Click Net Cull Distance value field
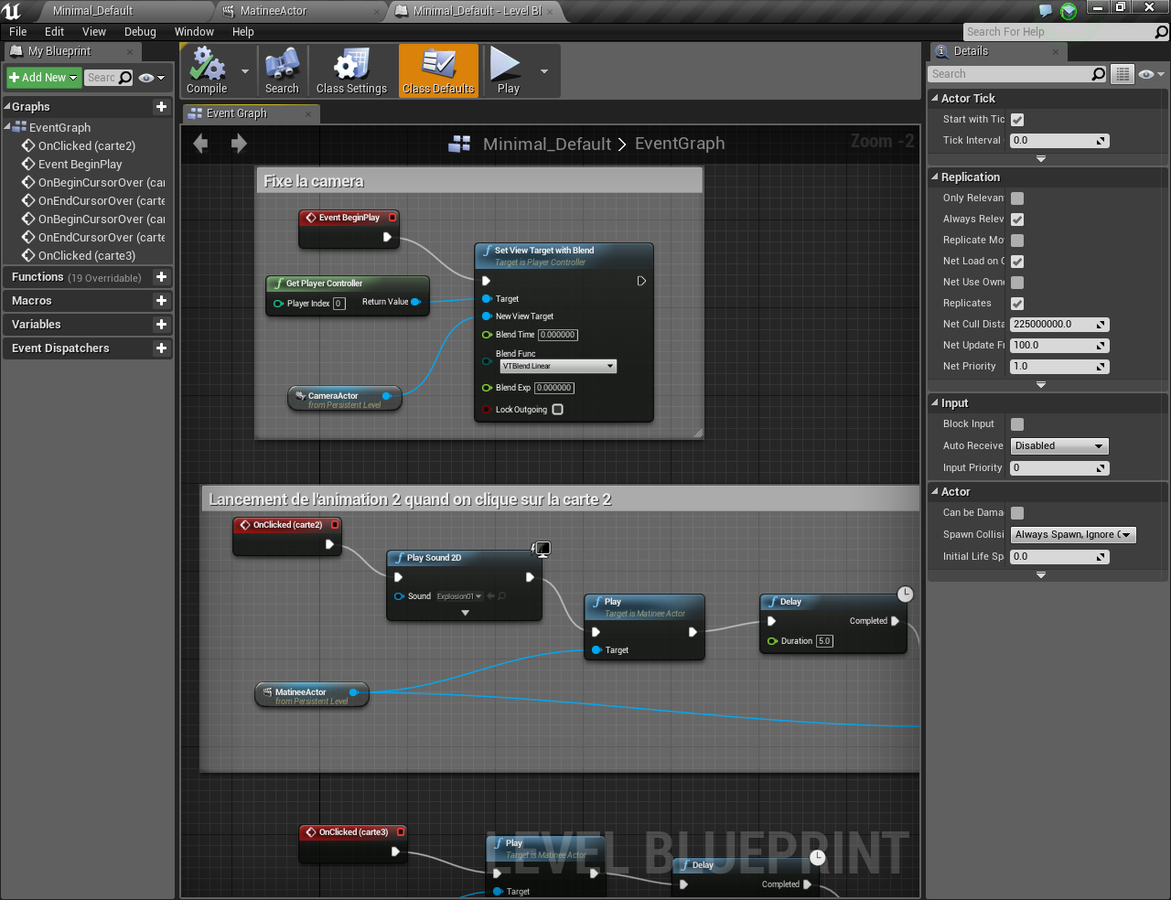The image size is (1171, 900). (x=1059, y=324)
